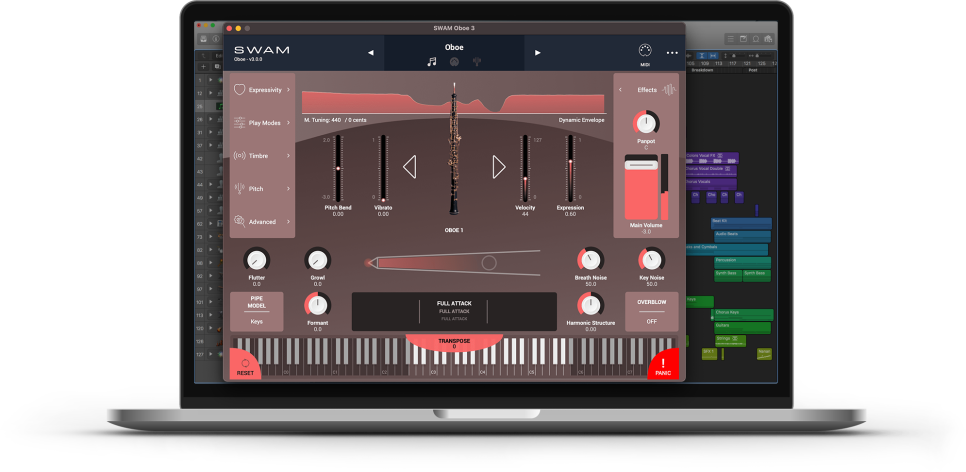Toggle the Overblow OFF switch
The width and height of the screenshot is (966, 472).
tap(652, 312)
